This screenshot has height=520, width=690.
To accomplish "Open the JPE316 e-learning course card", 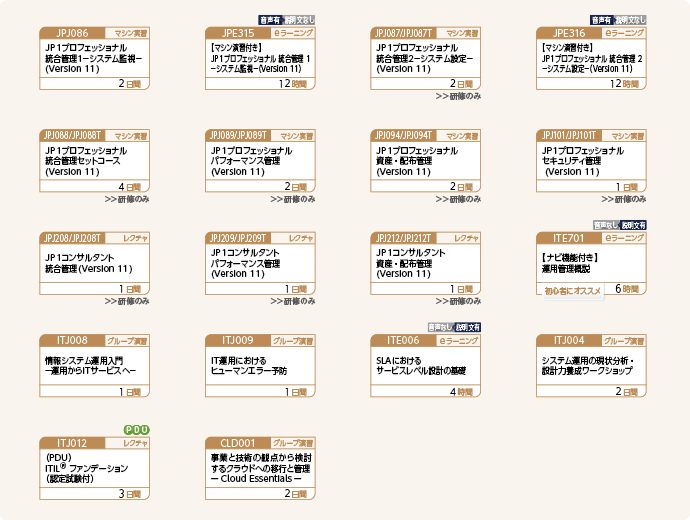I will [x=591, y=59].
